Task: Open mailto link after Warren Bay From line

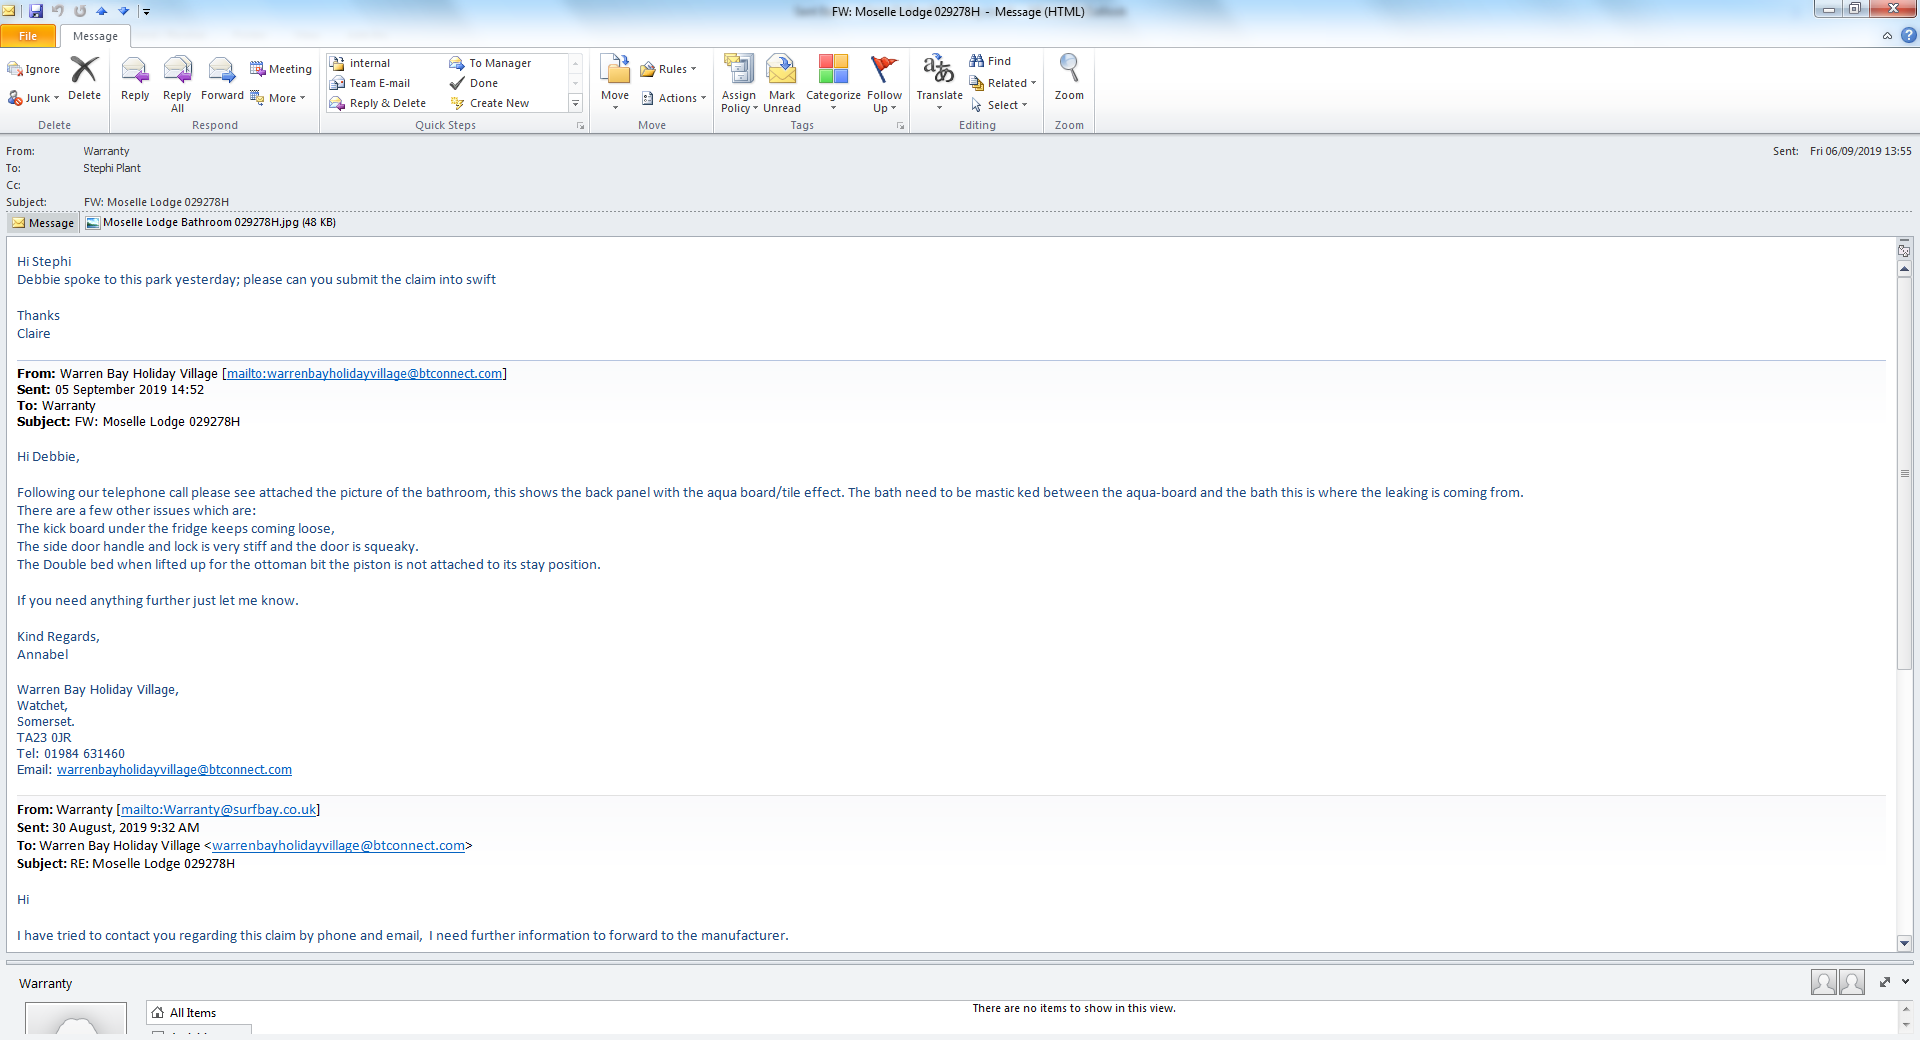Action: point(364,373)
